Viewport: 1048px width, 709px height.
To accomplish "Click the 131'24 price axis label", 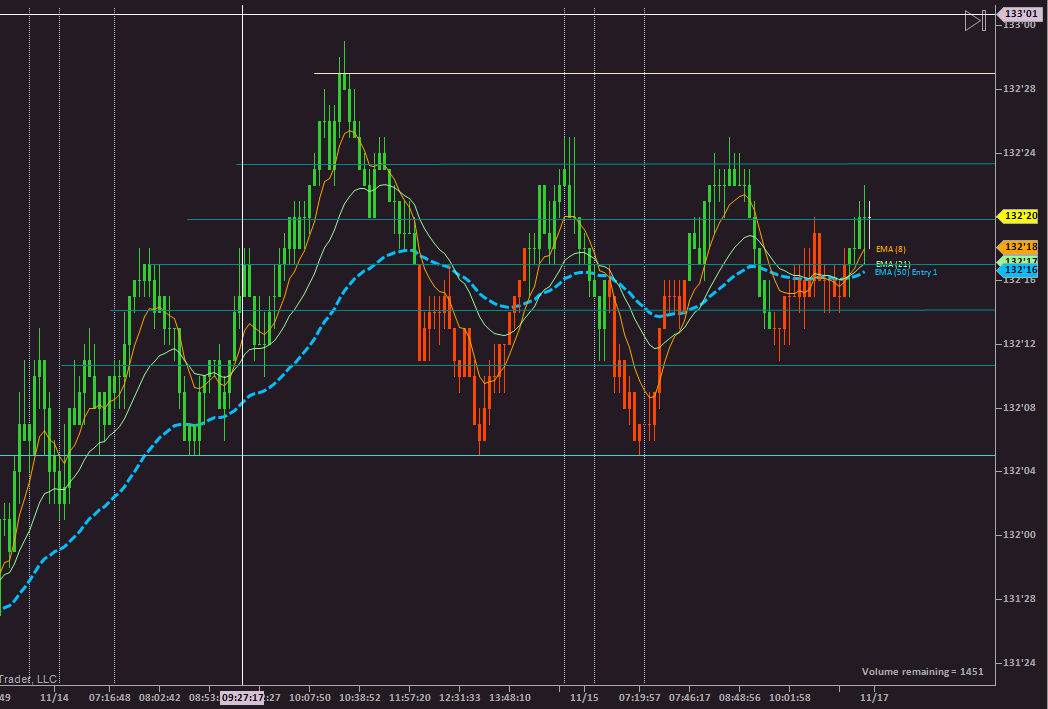I will 1019,663.
